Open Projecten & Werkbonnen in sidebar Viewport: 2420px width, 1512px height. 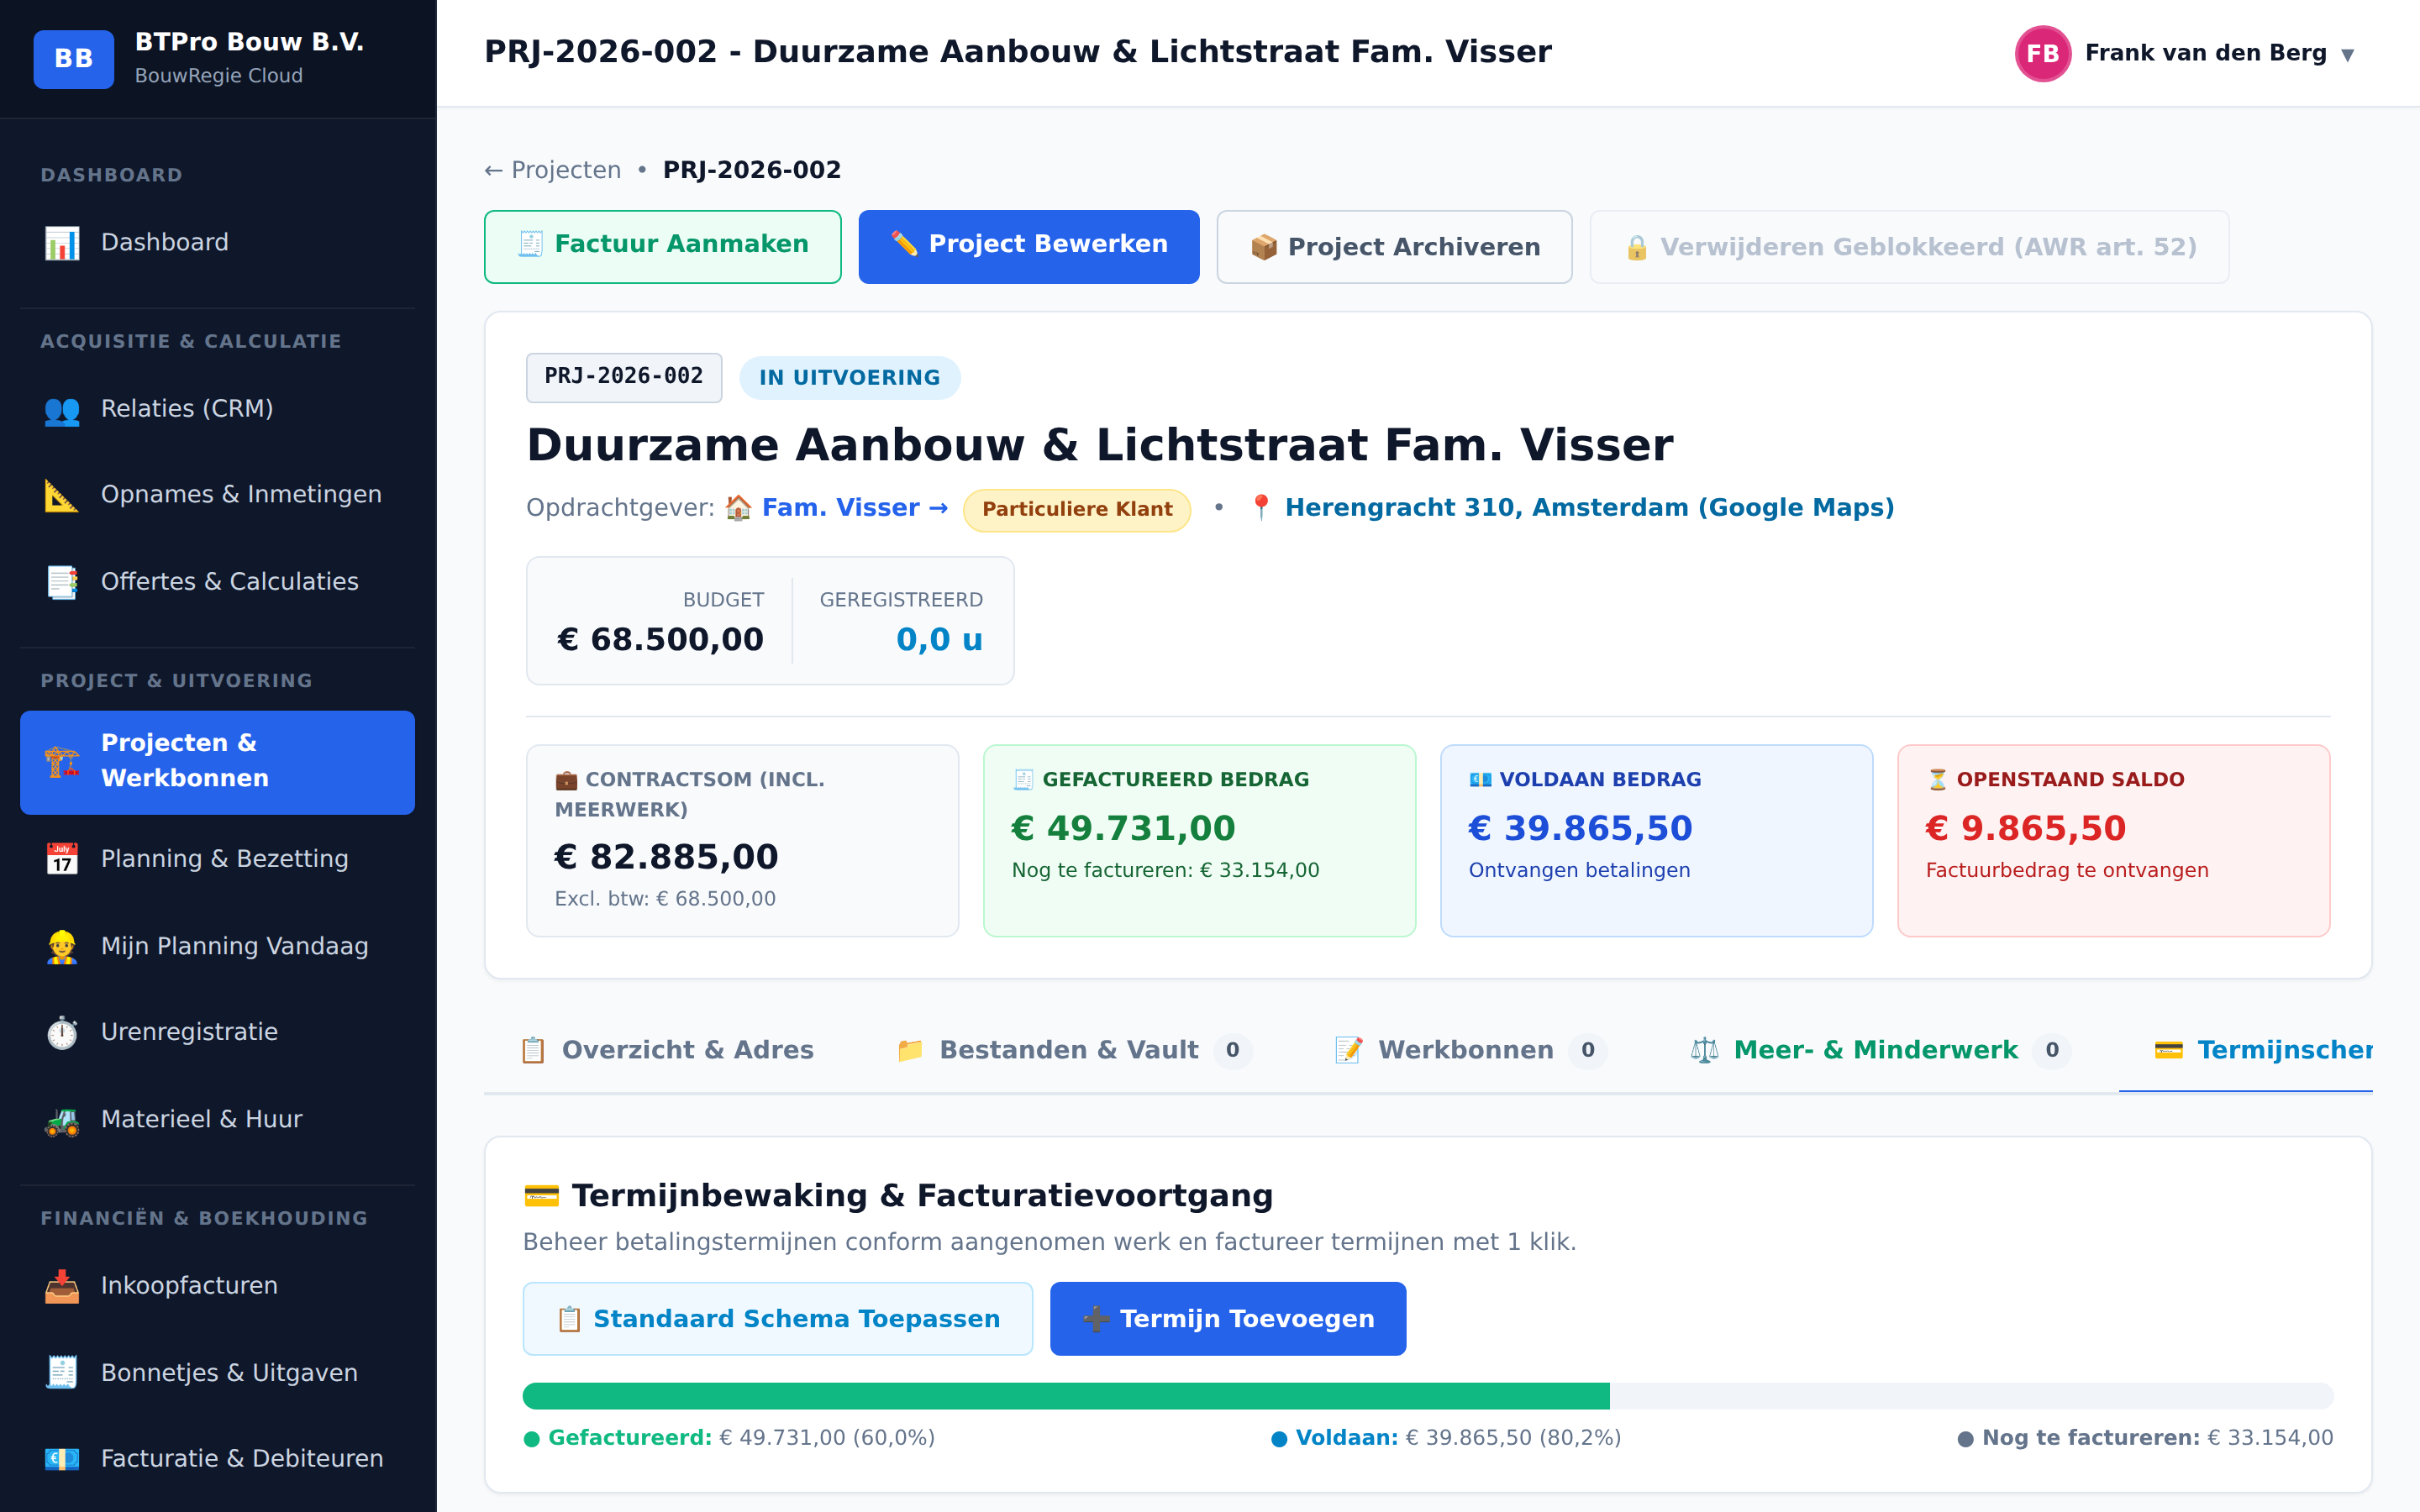point(217,762)
